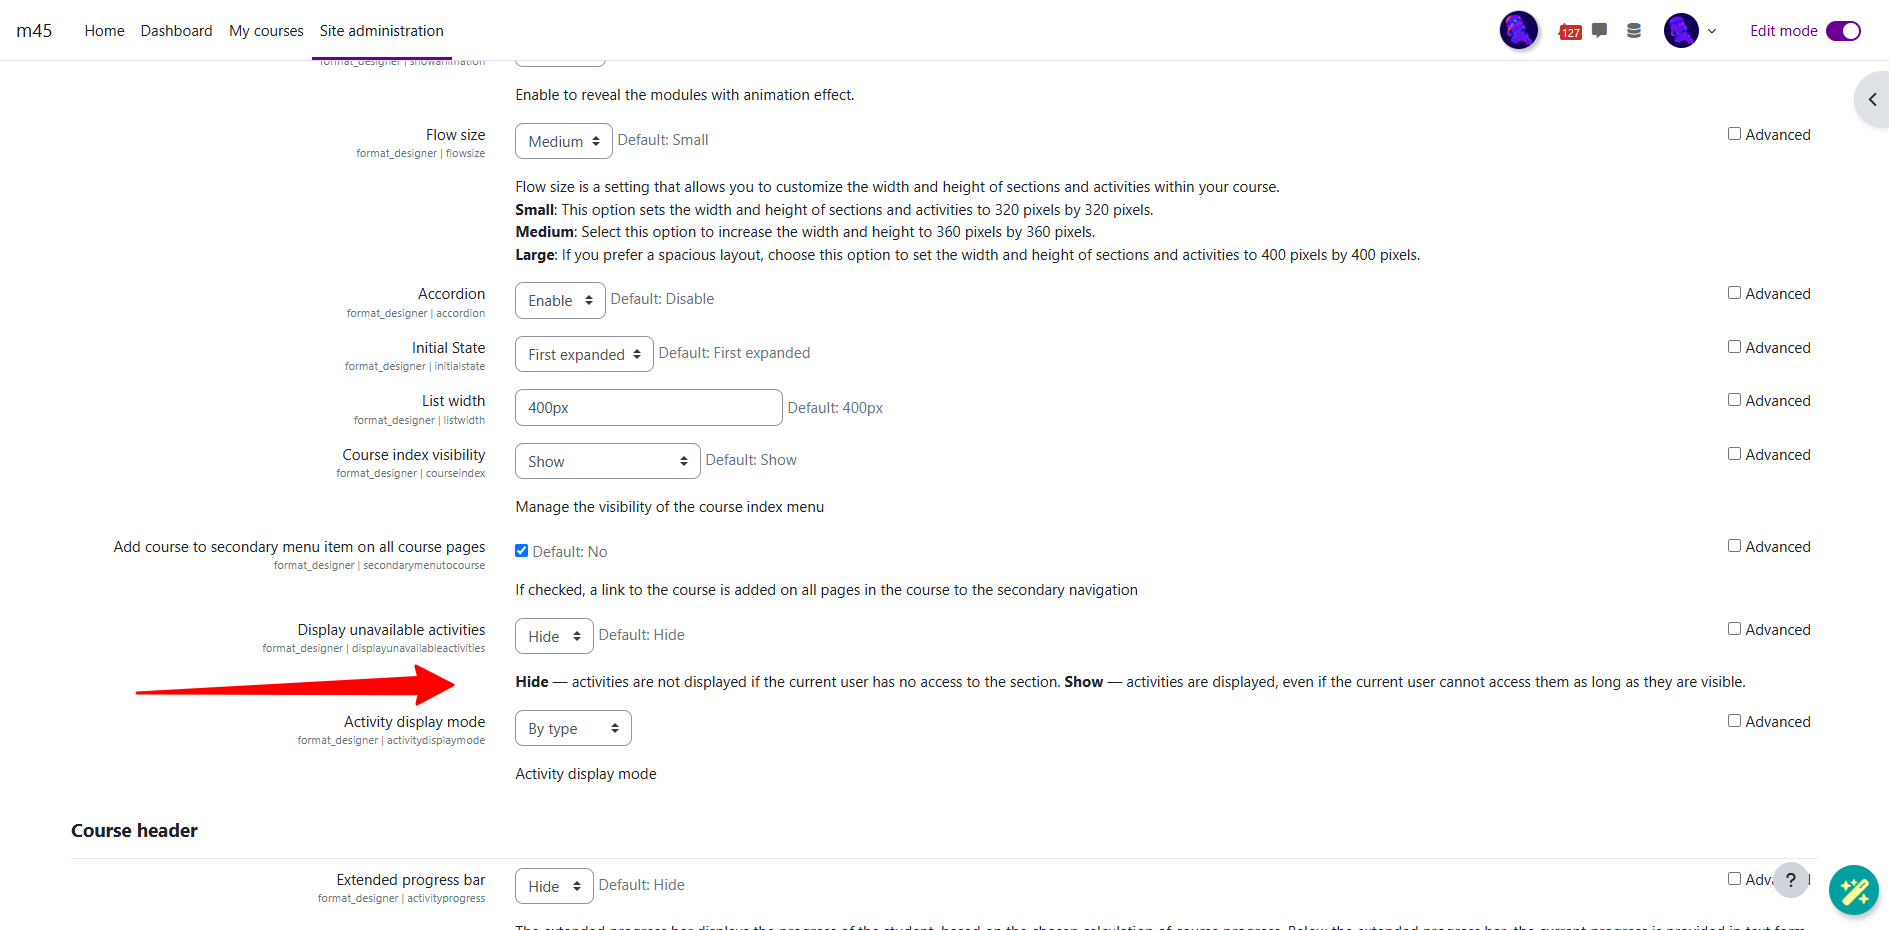The height and width of the screenshot is (930, 1889).
Task: Open the Activity display mode dropdown
Action: pyautogui.click(x=573, y=728)
